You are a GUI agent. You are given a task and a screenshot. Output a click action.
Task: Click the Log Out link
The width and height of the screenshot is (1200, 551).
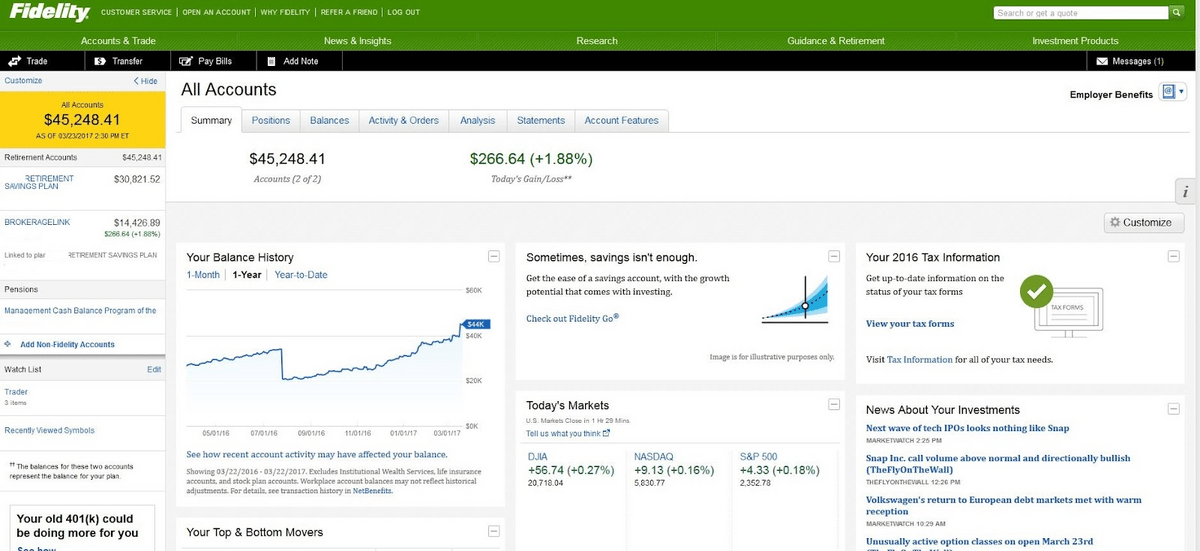click(403, 12)
